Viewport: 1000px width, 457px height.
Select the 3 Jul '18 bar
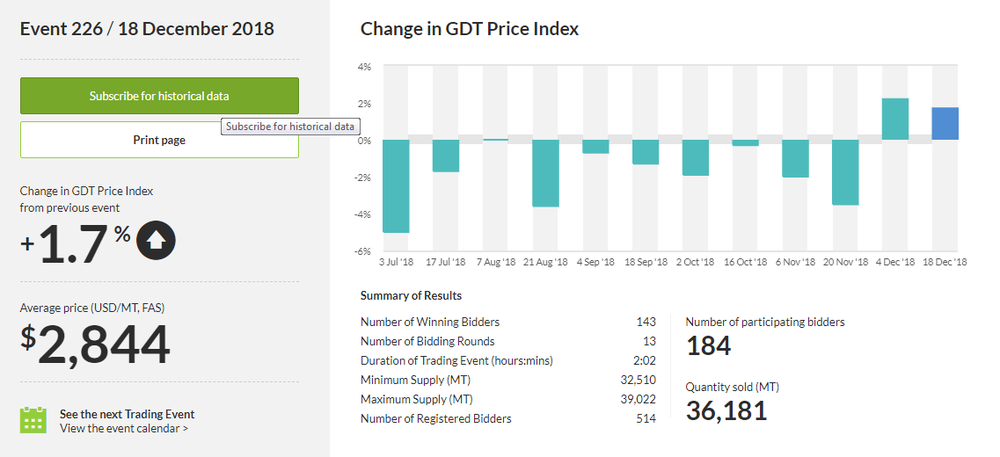pyautogui.click(x=396, y=186)
